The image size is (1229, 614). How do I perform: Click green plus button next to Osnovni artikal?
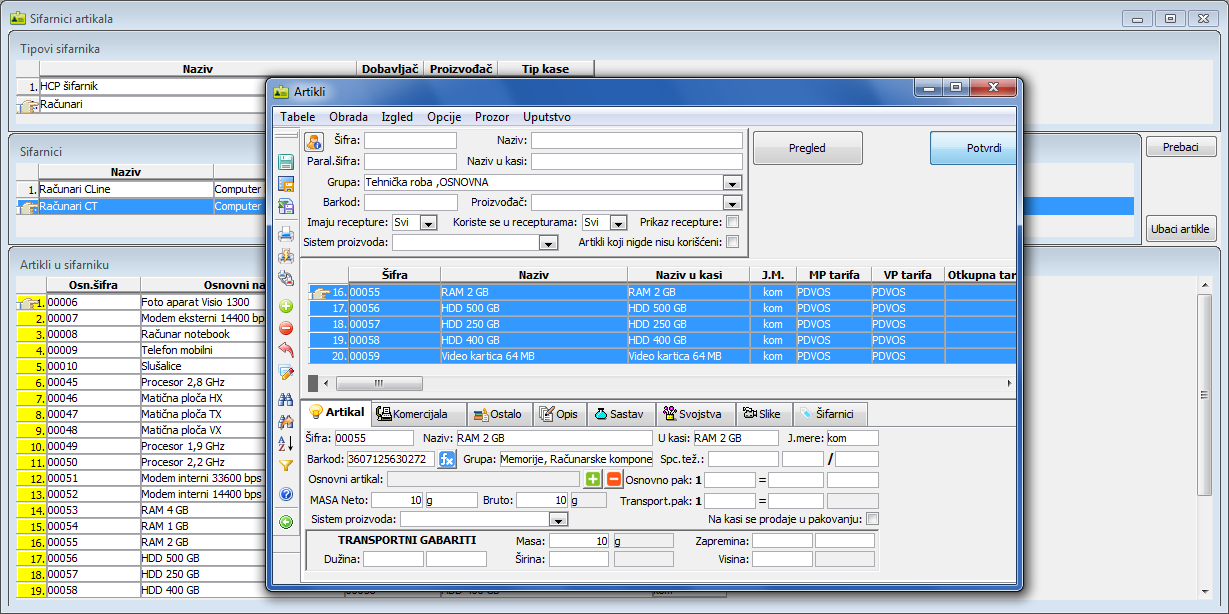coord(593,479)
